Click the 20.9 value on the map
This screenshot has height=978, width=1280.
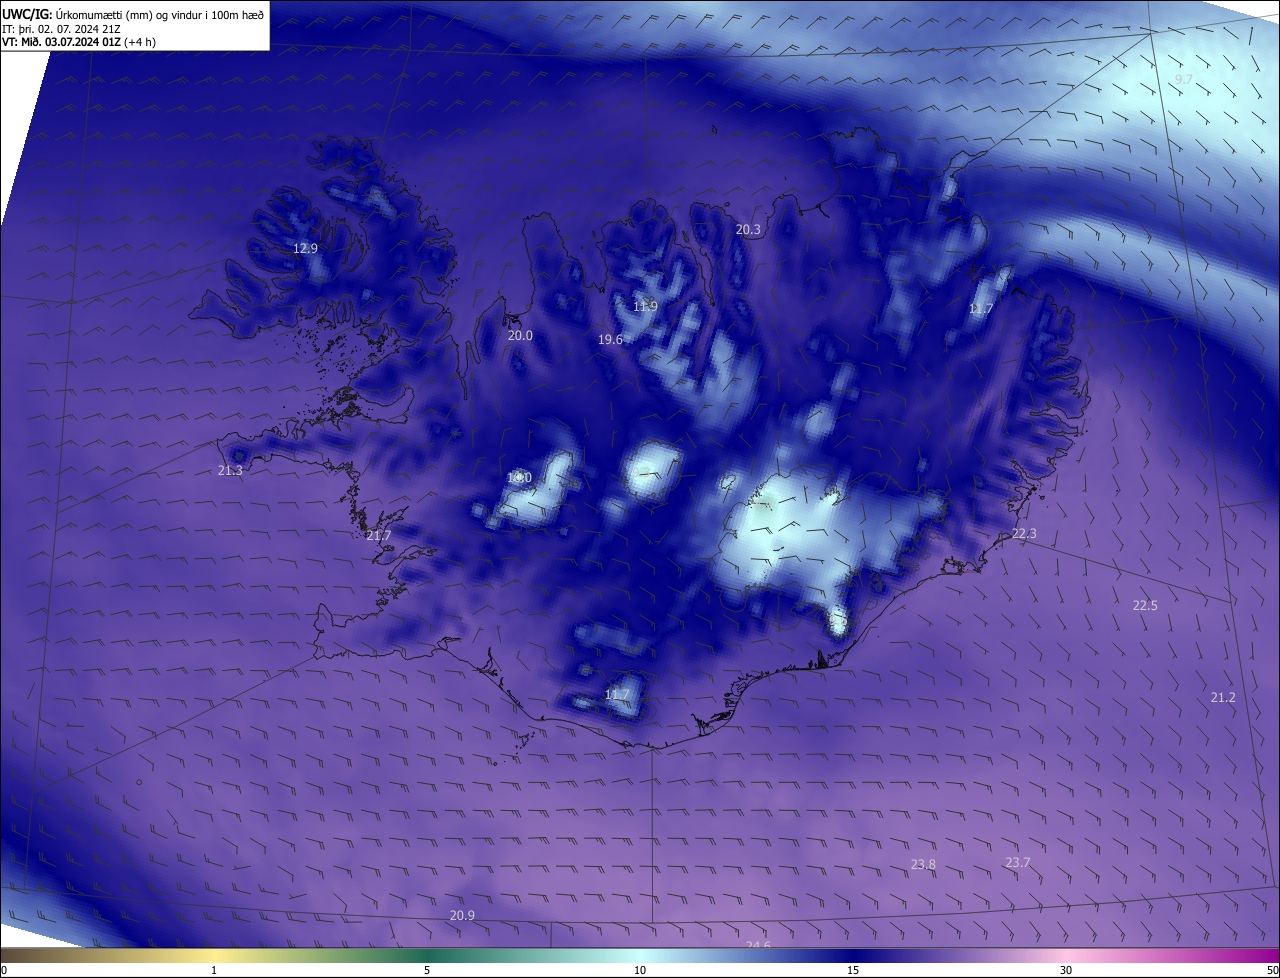(x=462, y=915)
